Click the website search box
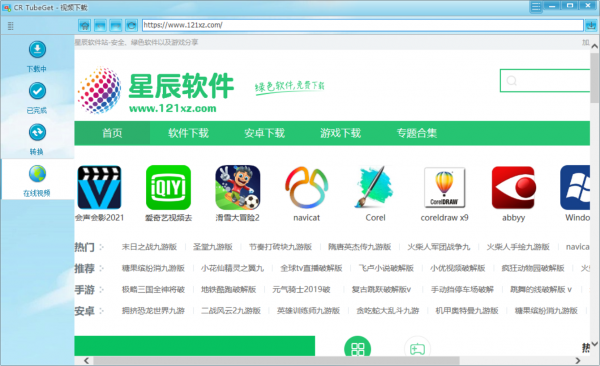The image size is (600, 366). [x=545, y=80]
